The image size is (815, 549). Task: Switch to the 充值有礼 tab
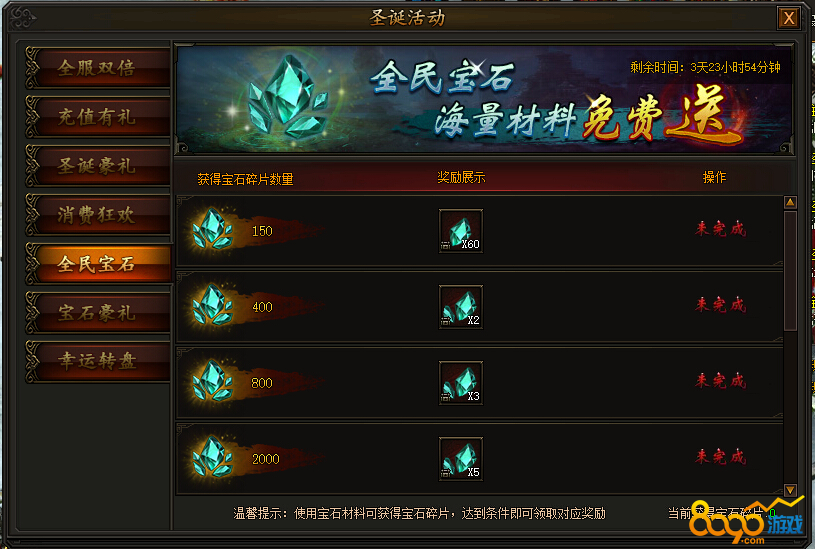click(x=98, y=117)
